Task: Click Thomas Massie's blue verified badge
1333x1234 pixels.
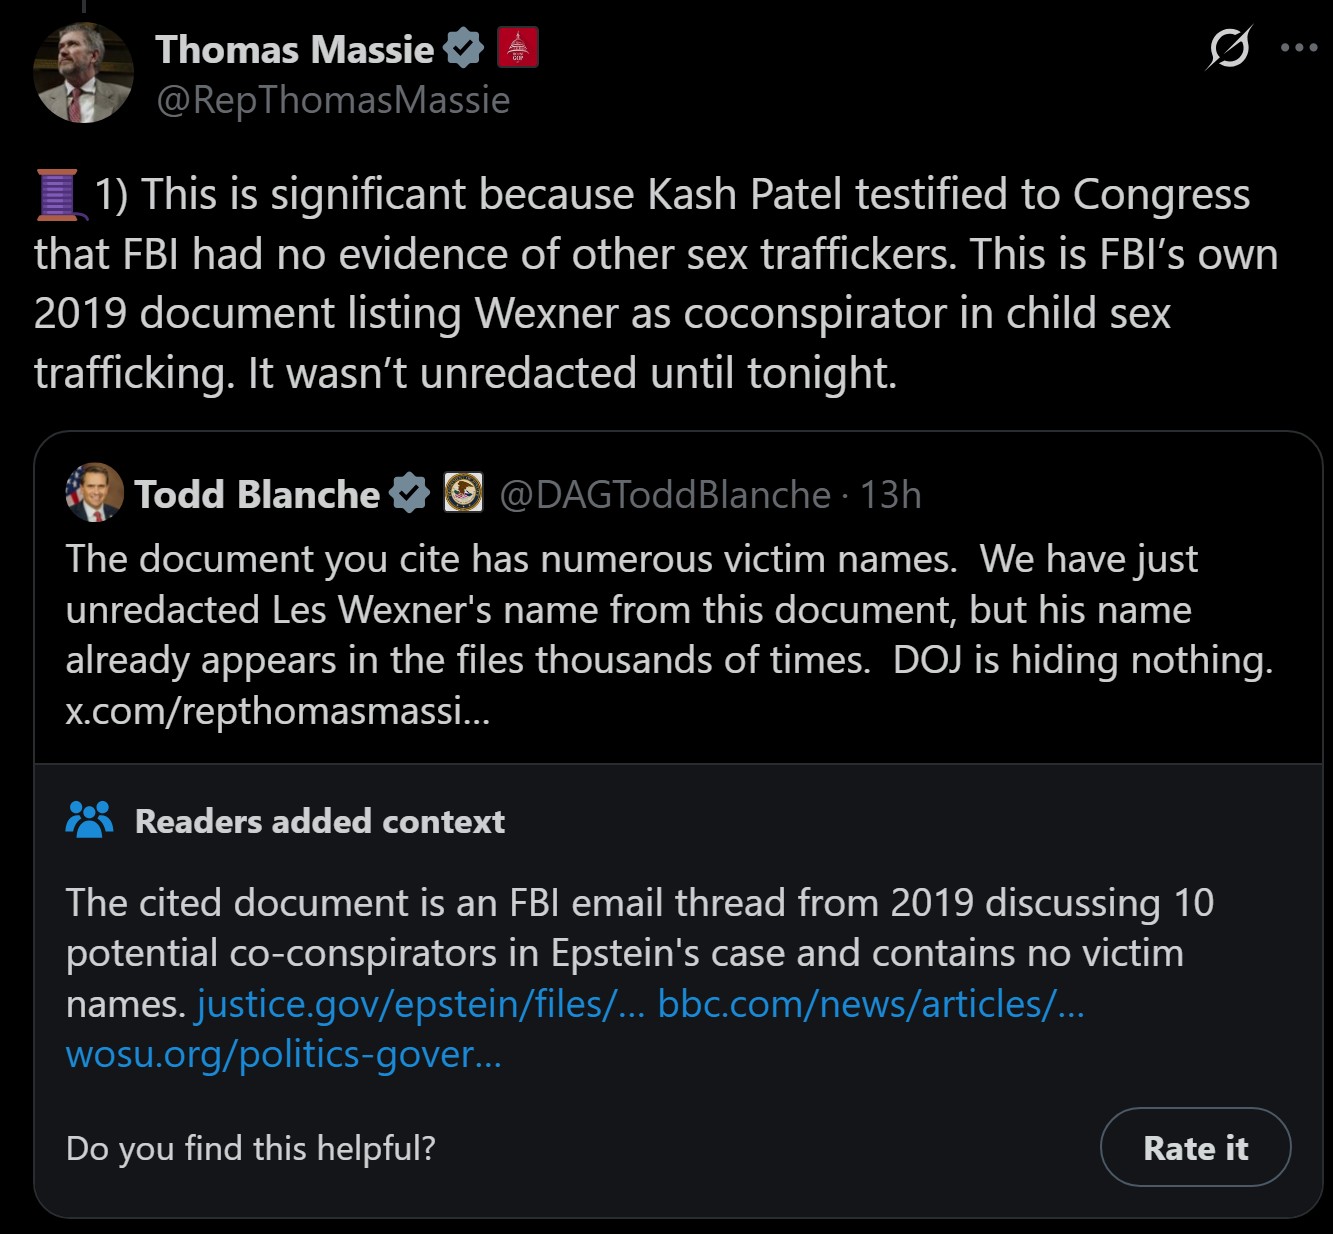Action: (x=463, y=48)
